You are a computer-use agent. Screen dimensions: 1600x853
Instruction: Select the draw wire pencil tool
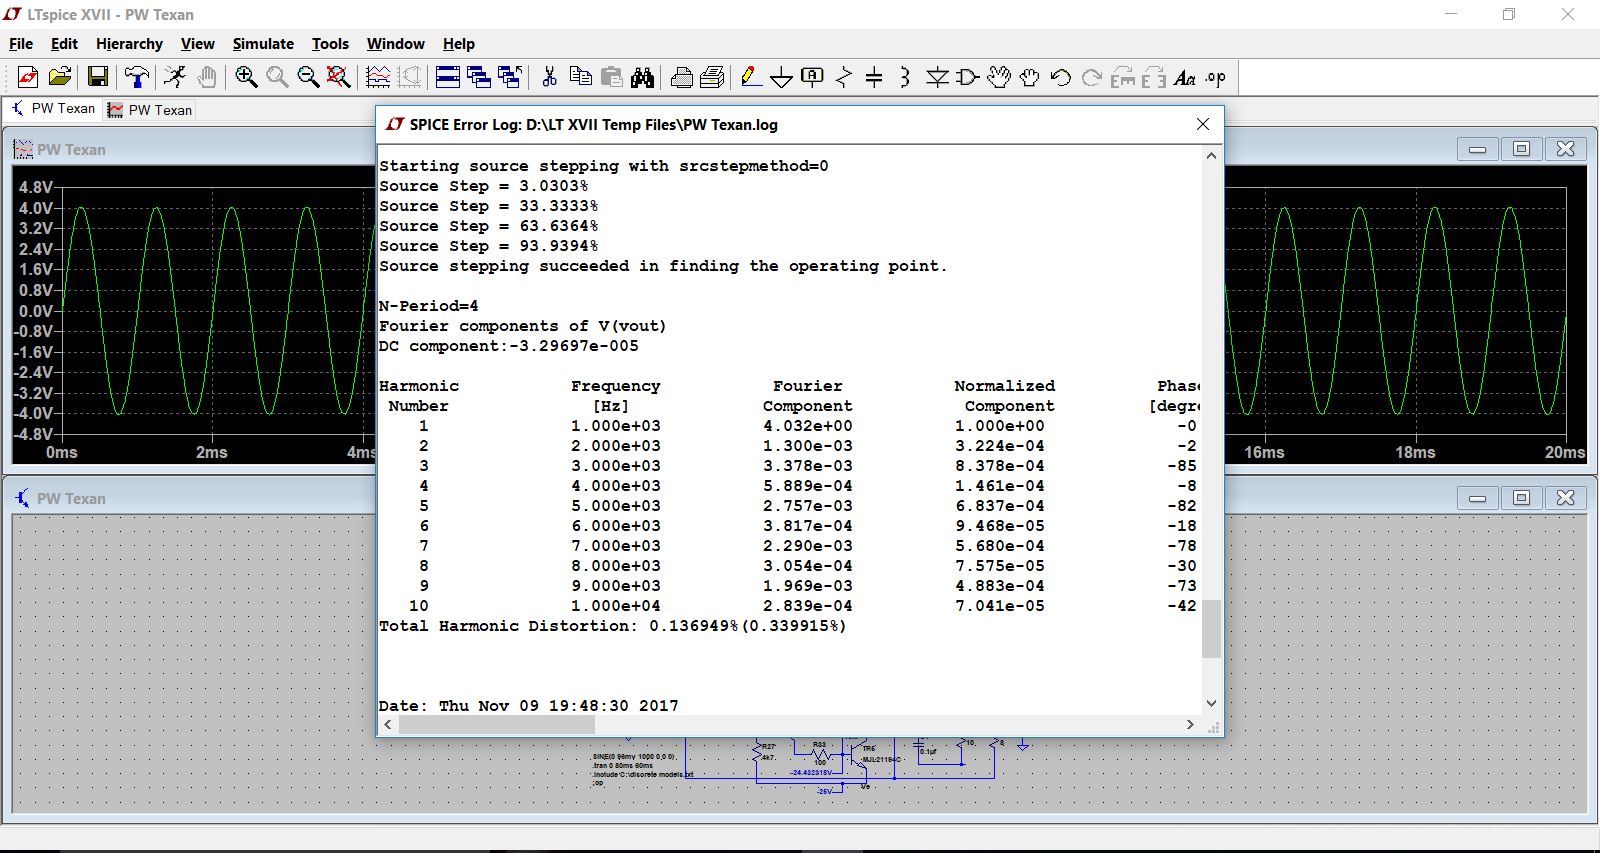[x=751, y=77]
